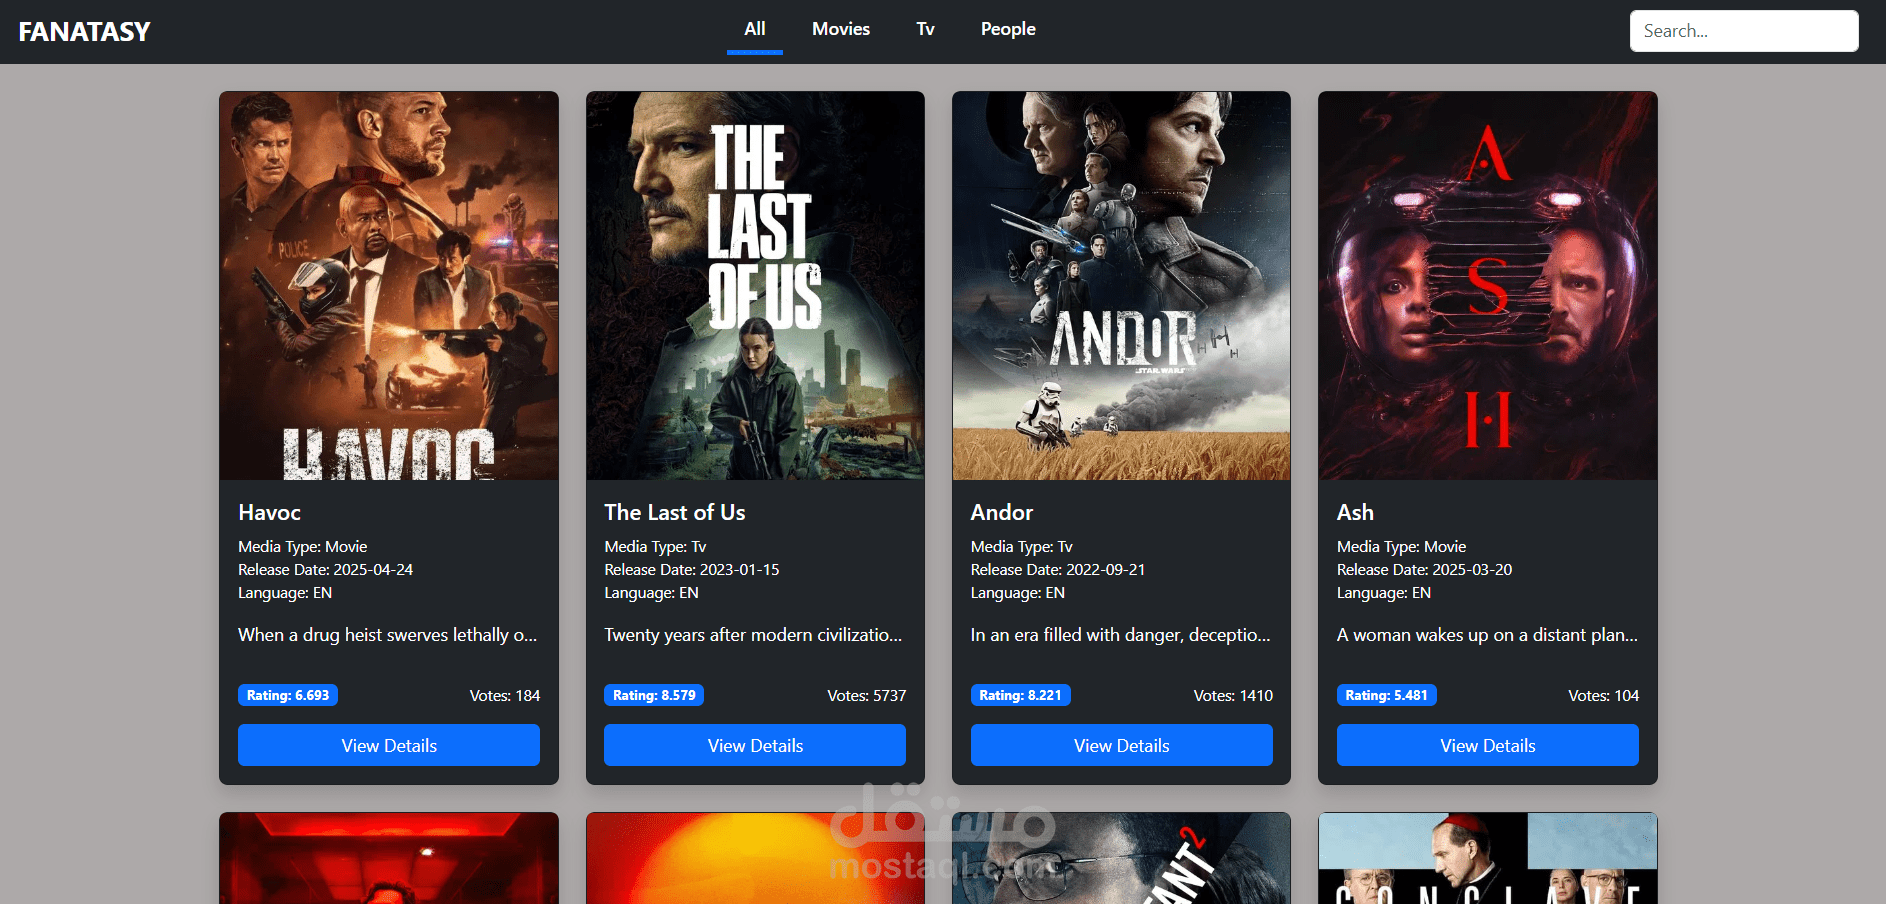The image size is (1886, 904).
Task: Click the Havoc title text
Action: [x=269, y=512]
